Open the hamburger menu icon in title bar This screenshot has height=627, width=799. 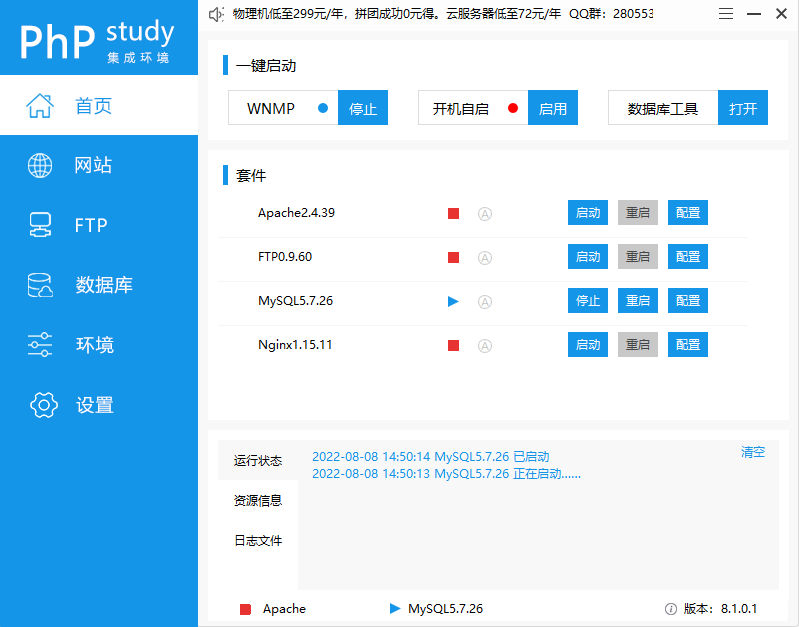726,14
